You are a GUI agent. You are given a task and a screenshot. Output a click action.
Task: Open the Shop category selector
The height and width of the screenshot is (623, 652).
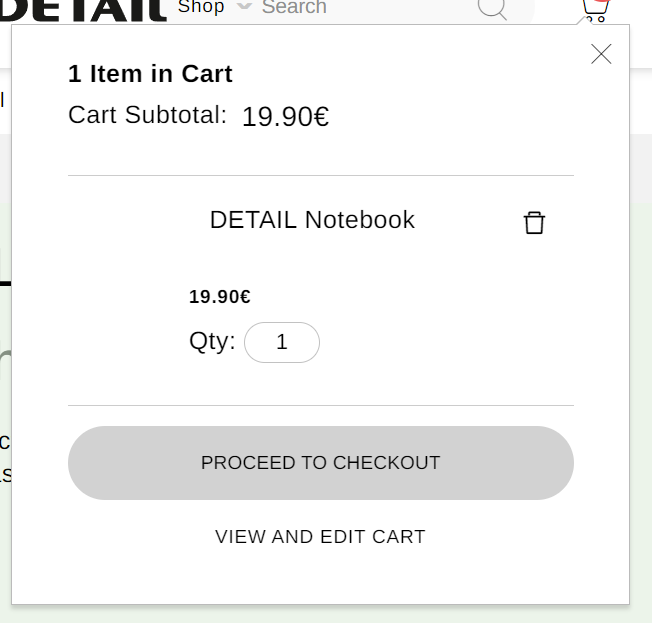202,7
